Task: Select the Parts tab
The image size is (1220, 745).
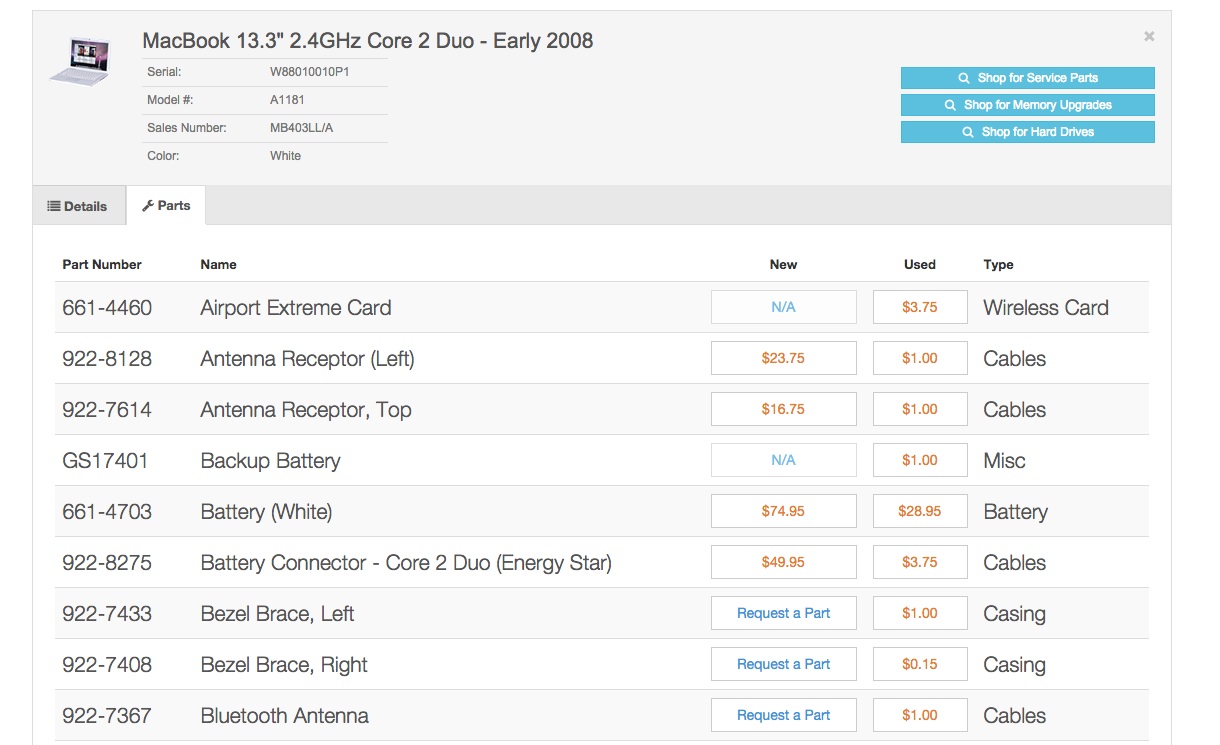Action: coord(166,206)
